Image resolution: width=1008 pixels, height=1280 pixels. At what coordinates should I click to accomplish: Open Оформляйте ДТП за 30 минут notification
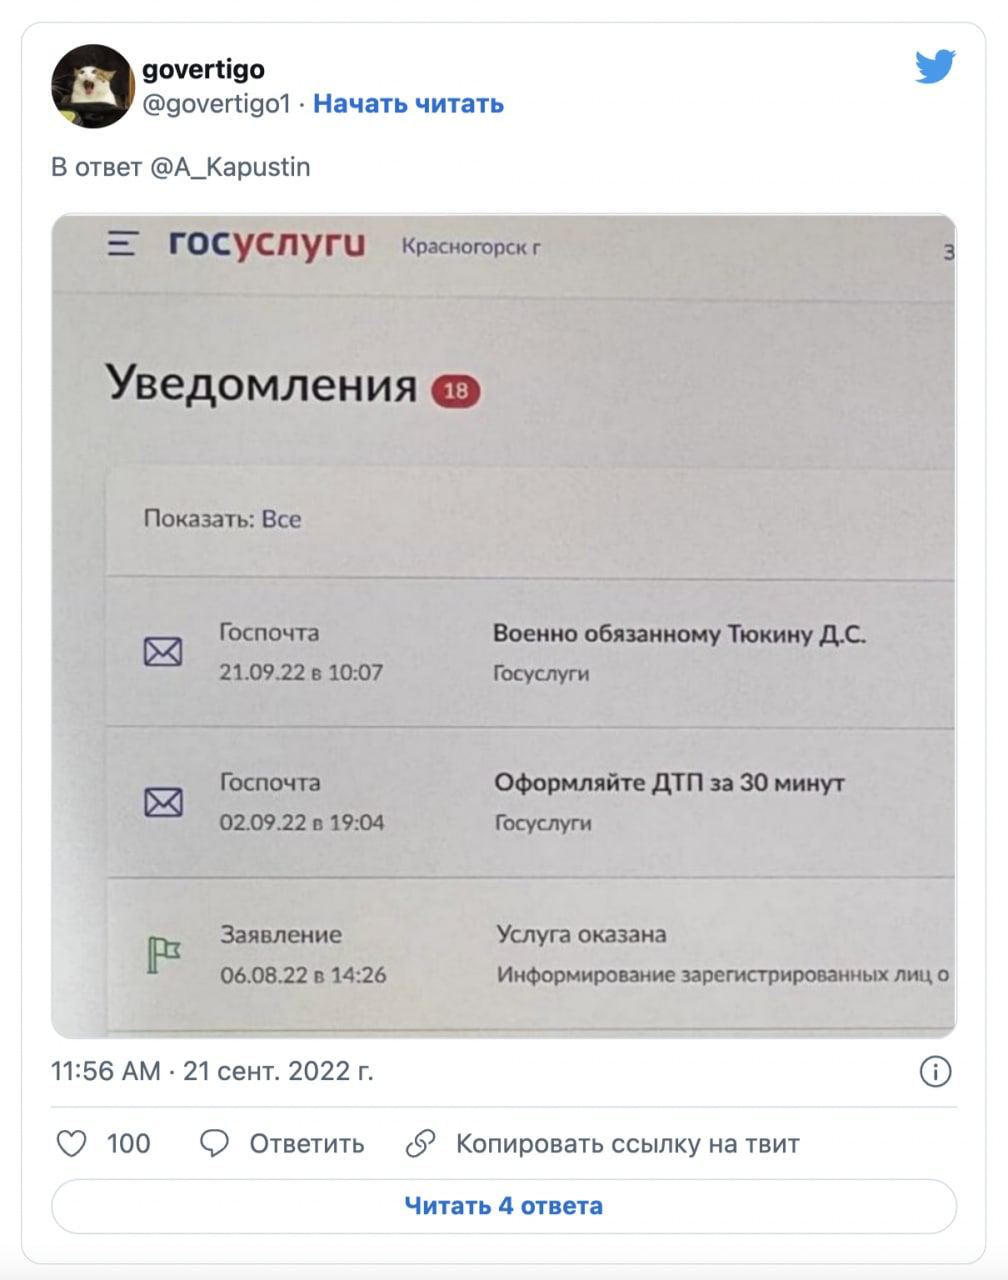[x=669, y=783]
